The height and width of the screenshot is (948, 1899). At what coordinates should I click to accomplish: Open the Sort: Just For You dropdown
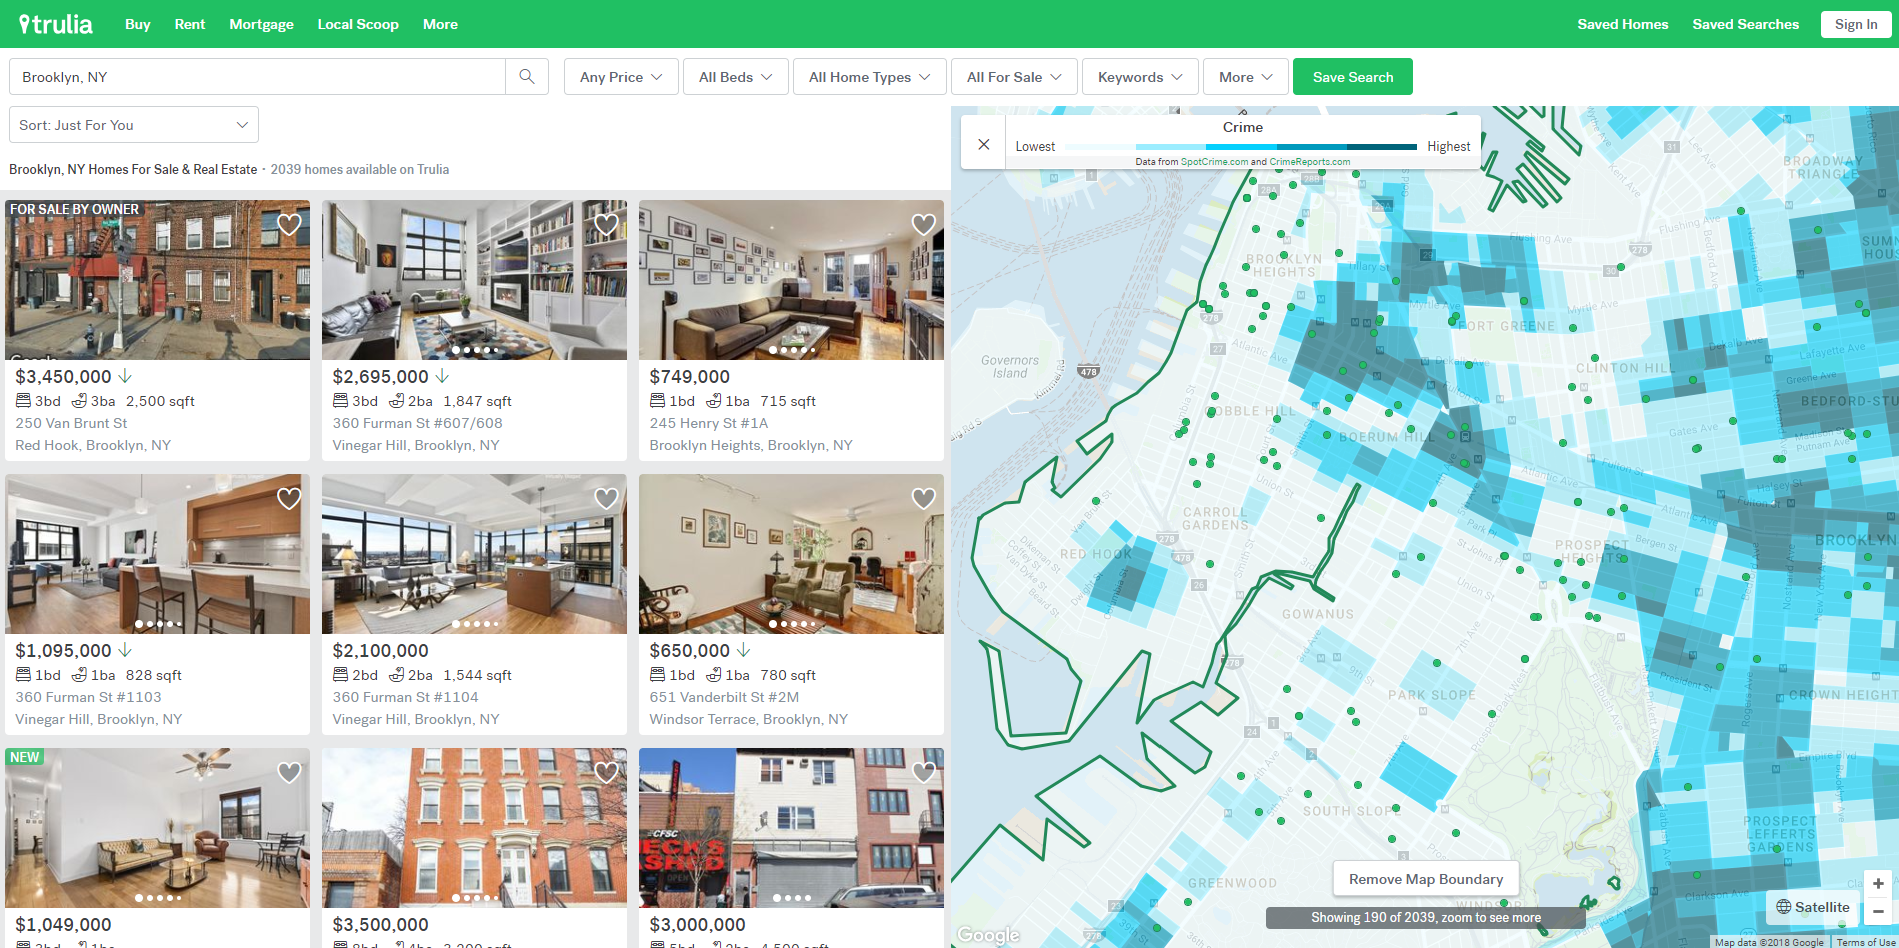tap(134, 125)
